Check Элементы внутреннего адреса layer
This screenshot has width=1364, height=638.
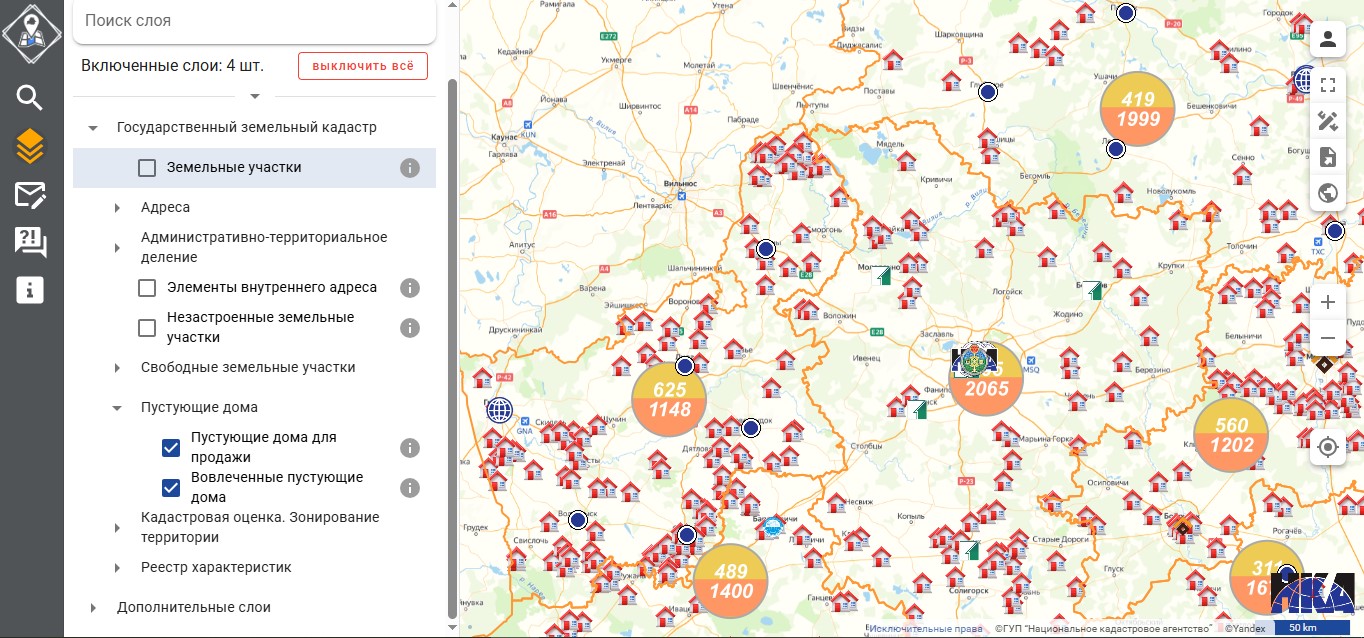(147, 288)
